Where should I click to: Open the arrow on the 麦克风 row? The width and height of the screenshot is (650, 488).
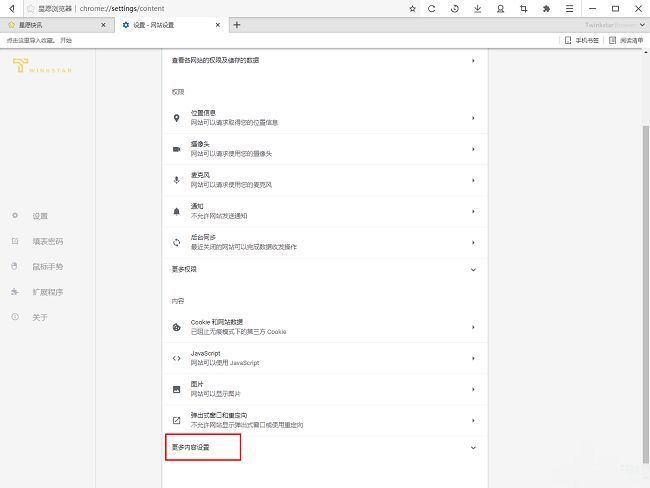[x=473, y=180]
